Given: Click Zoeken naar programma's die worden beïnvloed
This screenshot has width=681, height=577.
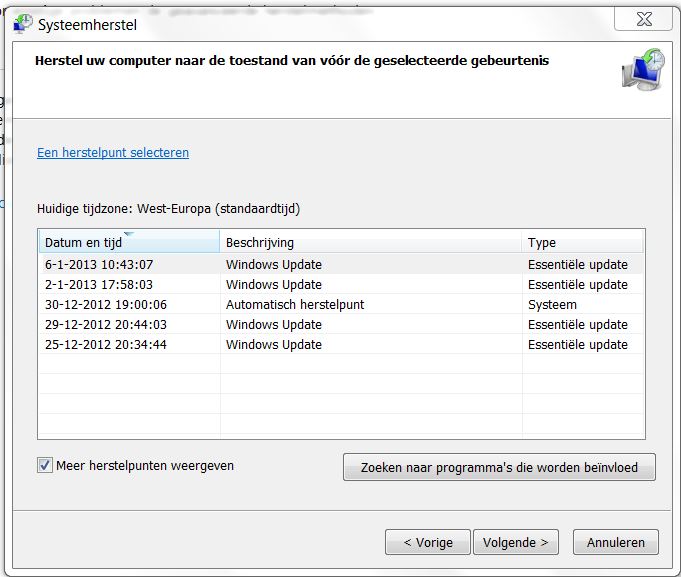Looking at the screenshot, I should tap(499, 467).
